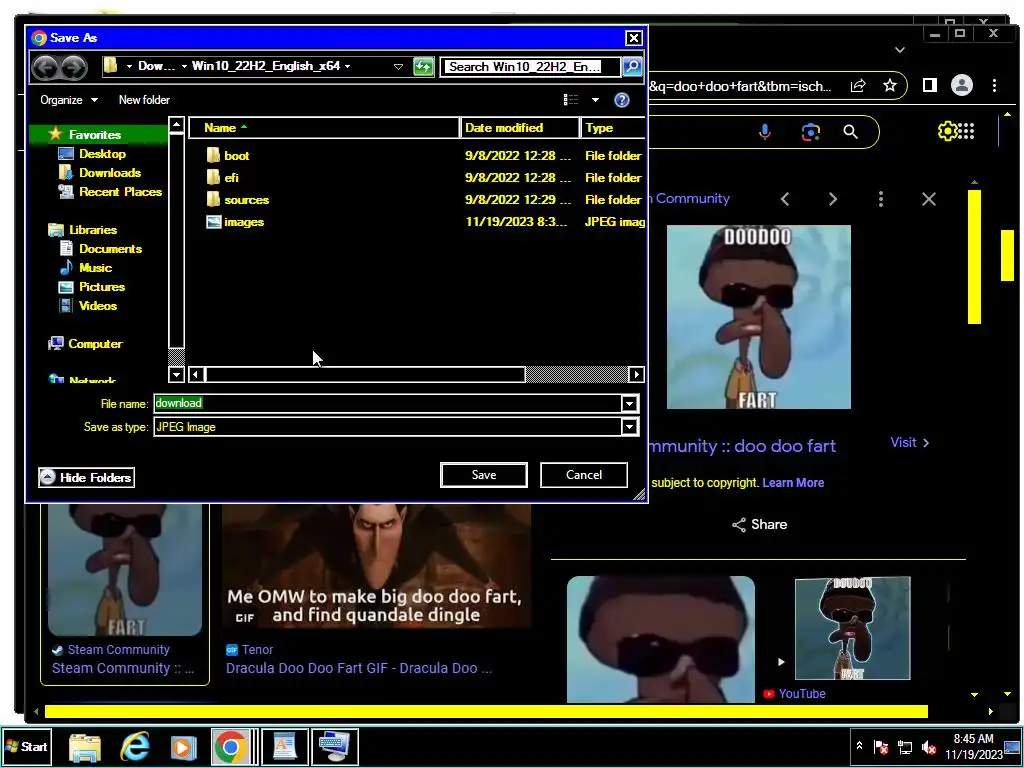This screenshot has width=1024, height=768.
Task: Open the Videos library
Action: click(98, 306)
